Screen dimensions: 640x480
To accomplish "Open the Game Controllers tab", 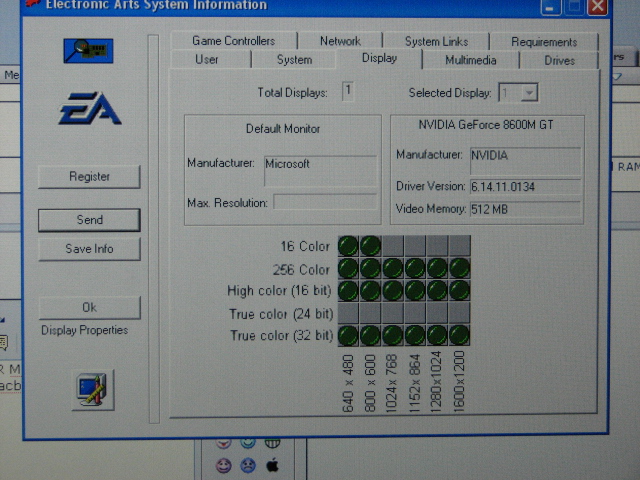I will click(x=234, y=41).
